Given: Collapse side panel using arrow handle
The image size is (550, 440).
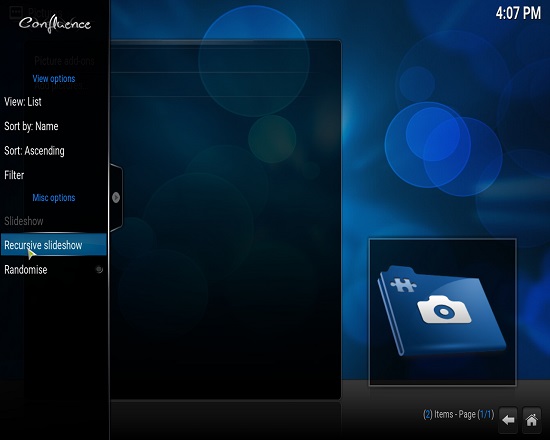Looking at the screenshot, I should (116, 198).
